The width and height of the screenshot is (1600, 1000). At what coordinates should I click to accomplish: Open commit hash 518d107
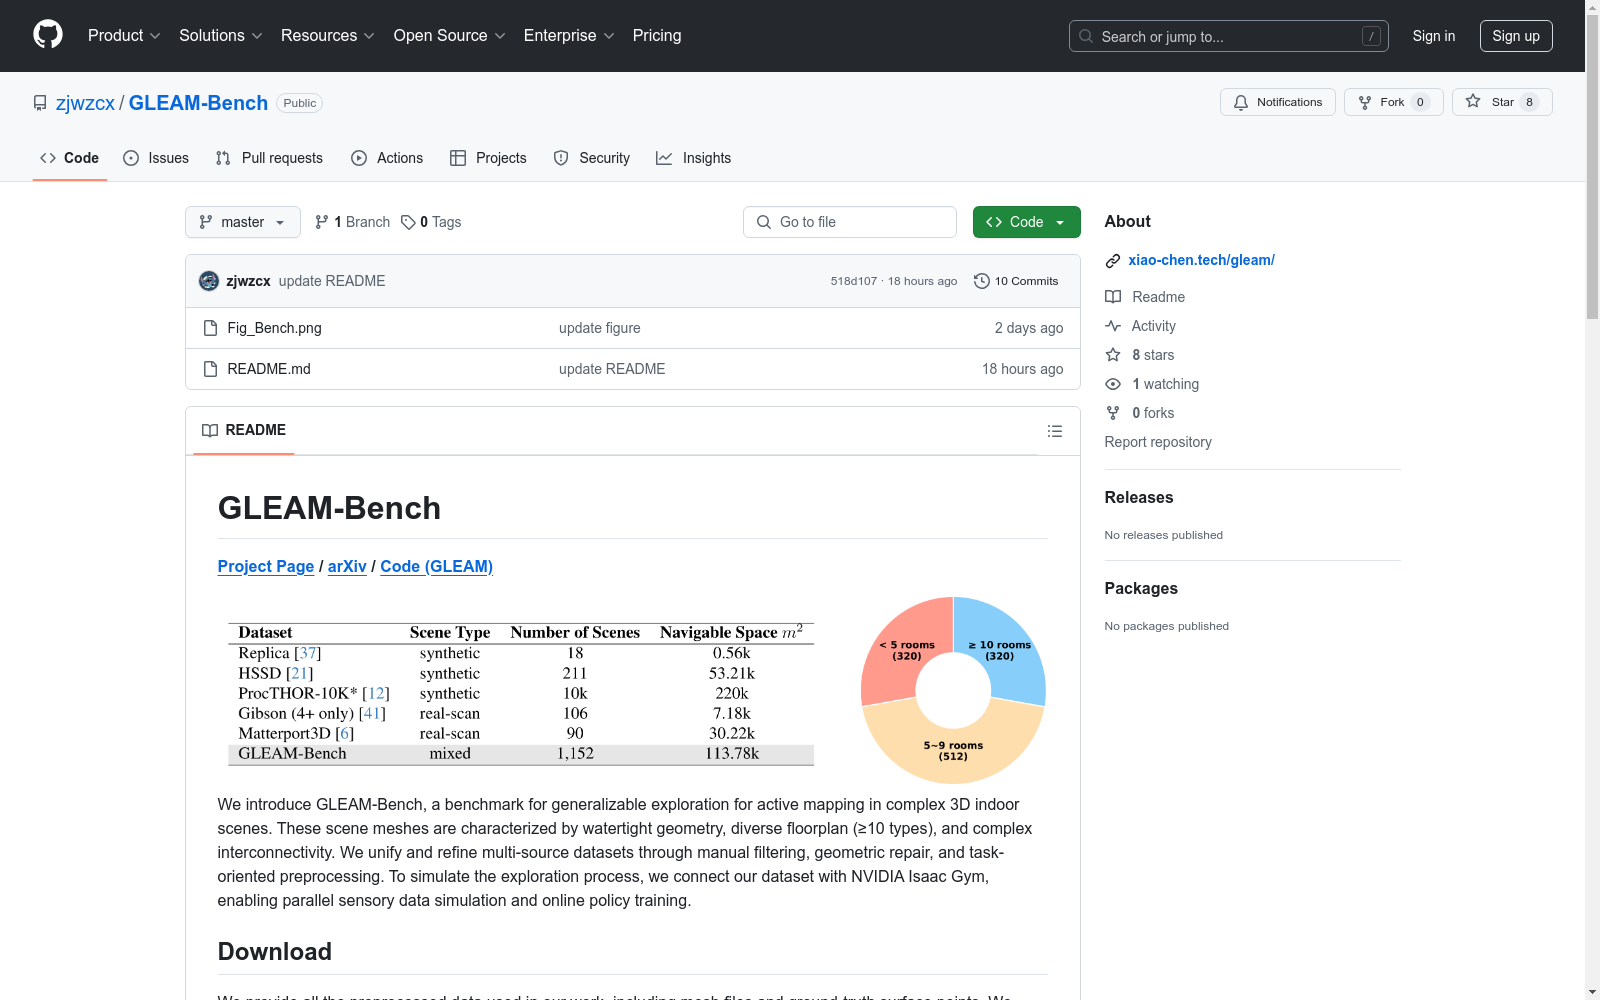coord(854,281)
